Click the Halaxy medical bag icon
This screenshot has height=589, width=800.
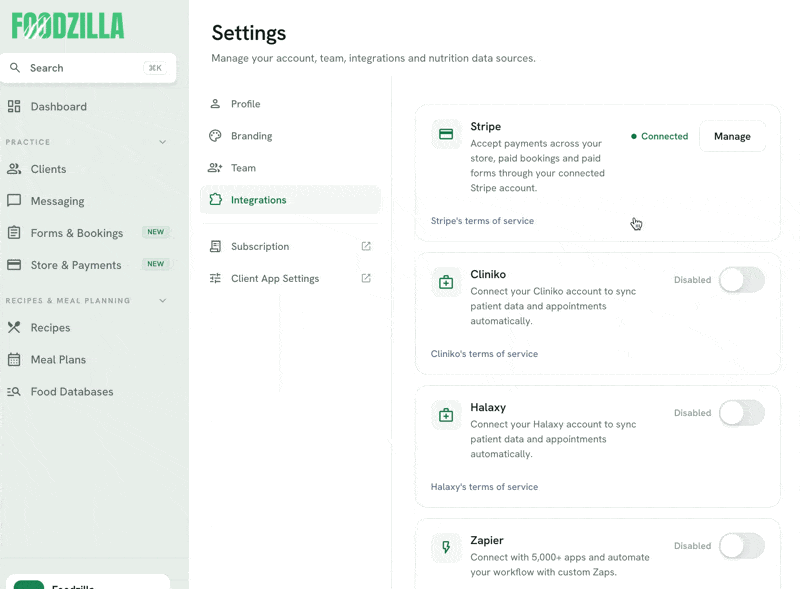tap(446, 415)
